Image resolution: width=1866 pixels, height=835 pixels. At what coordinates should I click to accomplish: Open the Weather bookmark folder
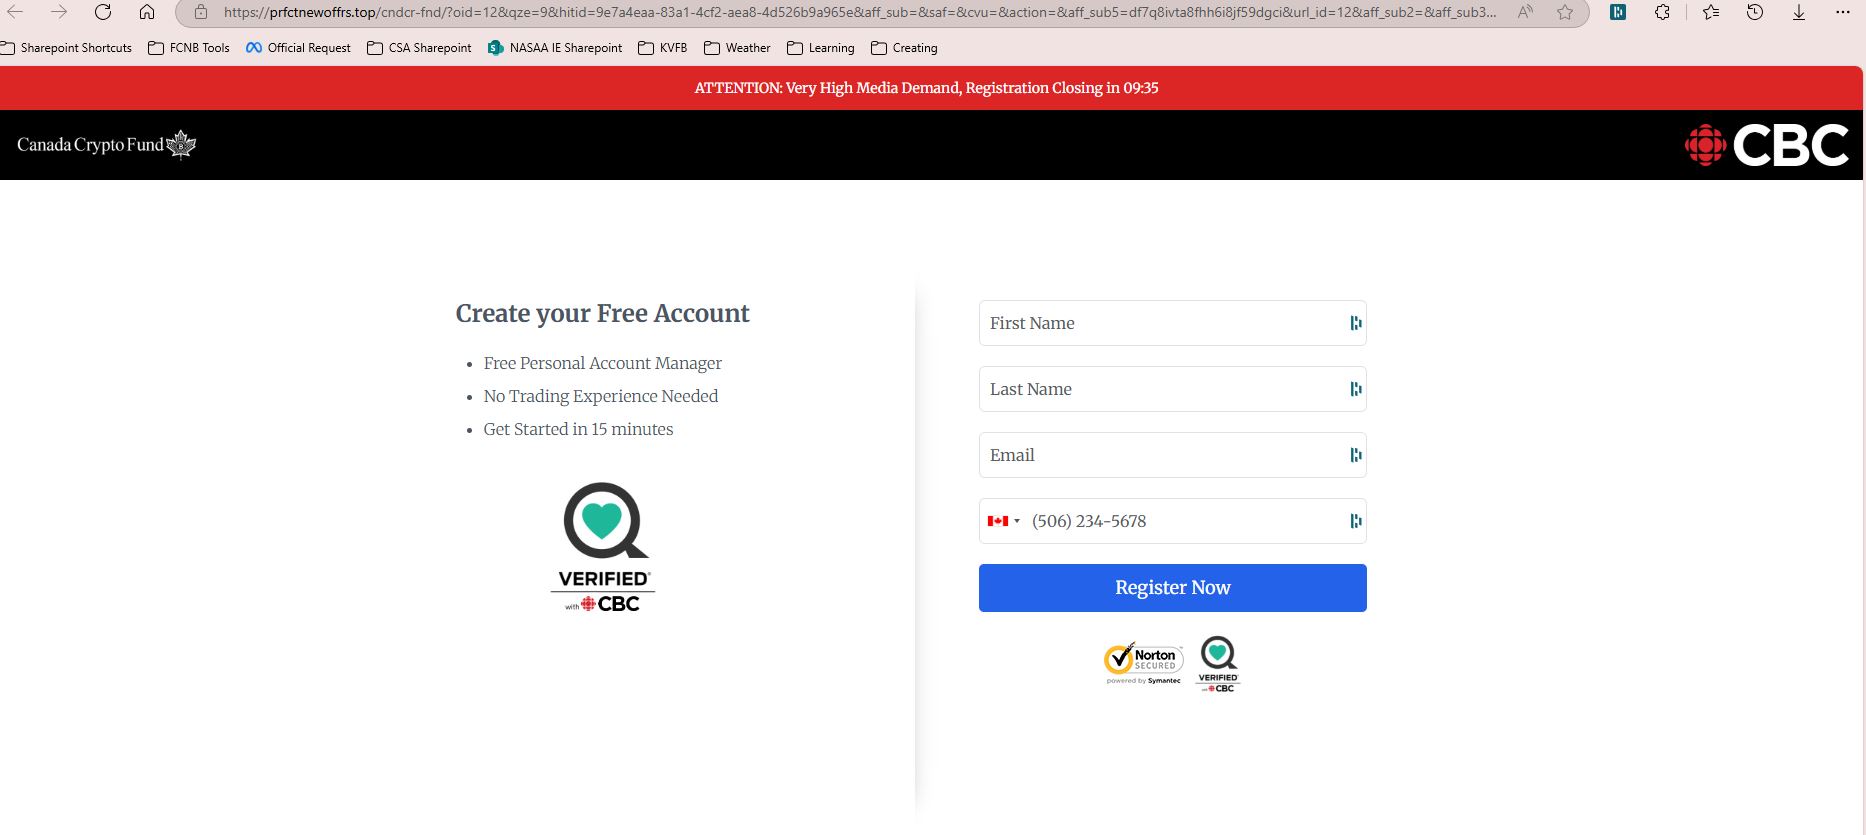click(737, 48)
